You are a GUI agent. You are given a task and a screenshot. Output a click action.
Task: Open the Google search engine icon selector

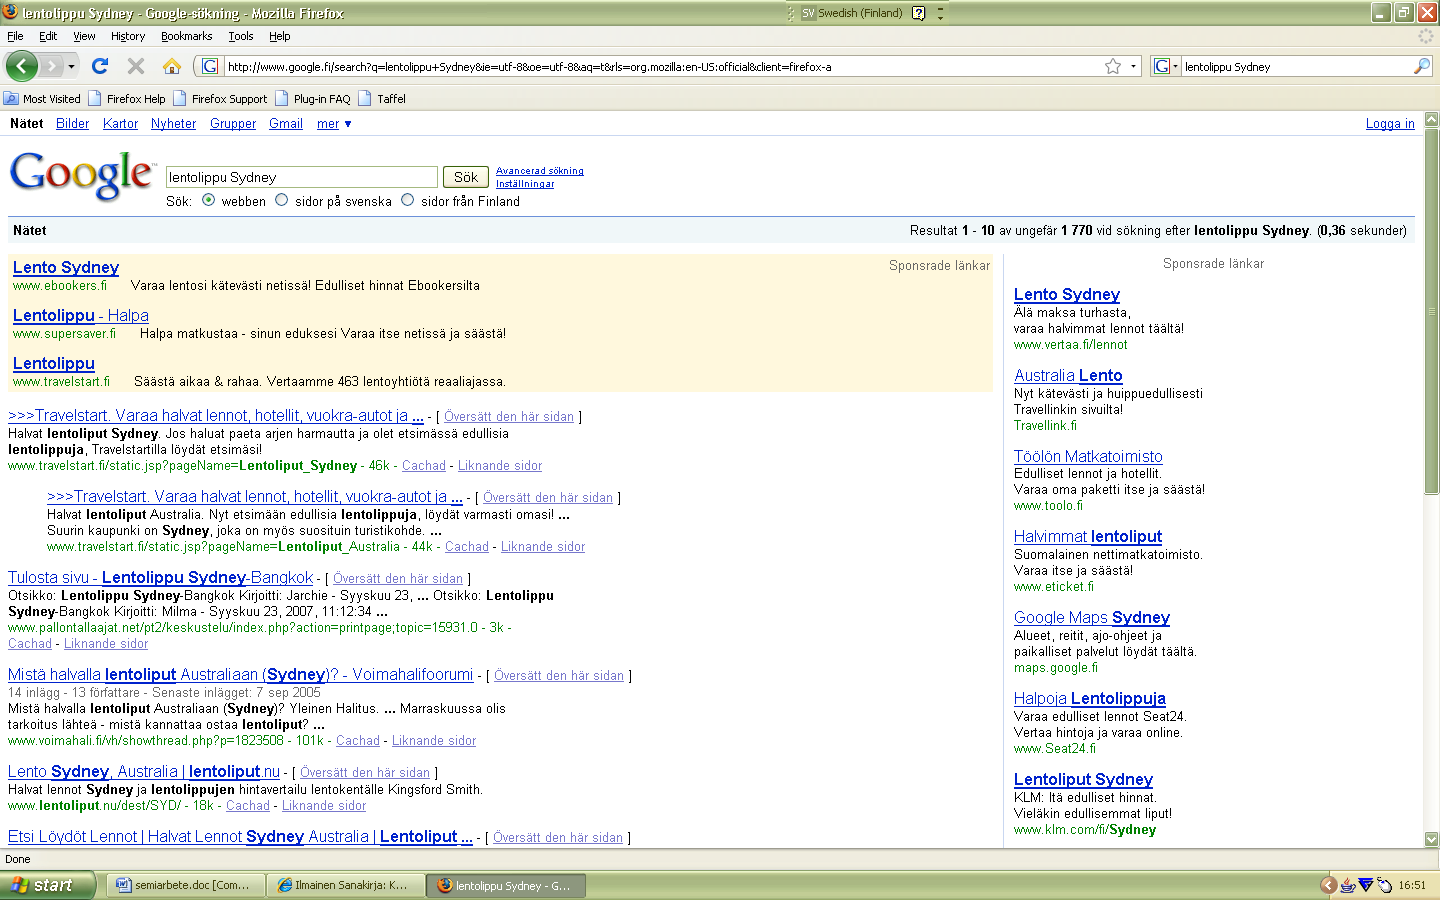click(1166, 66)
